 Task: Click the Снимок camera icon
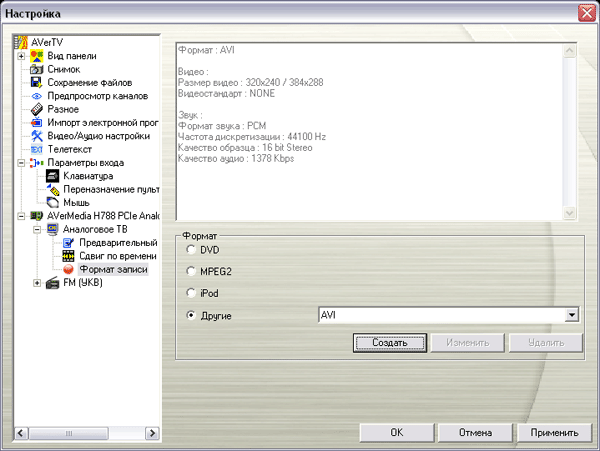(x=37, y=69)
